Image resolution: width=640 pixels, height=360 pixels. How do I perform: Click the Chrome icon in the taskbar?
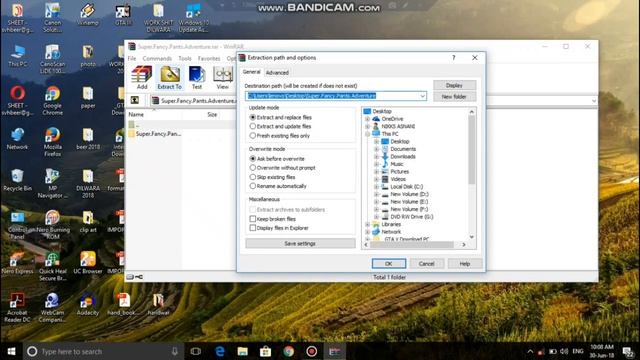point(289,351)
